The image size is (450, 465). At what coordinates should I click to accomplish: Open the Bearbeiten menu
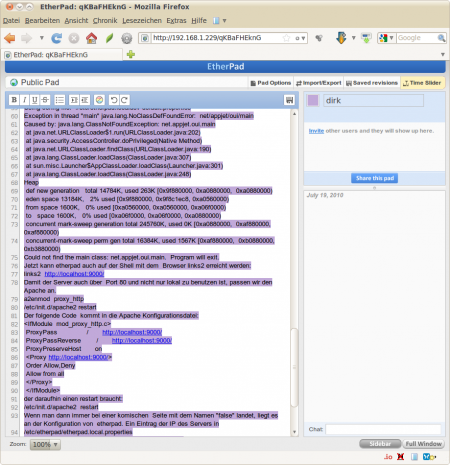(x=42, y=21)
